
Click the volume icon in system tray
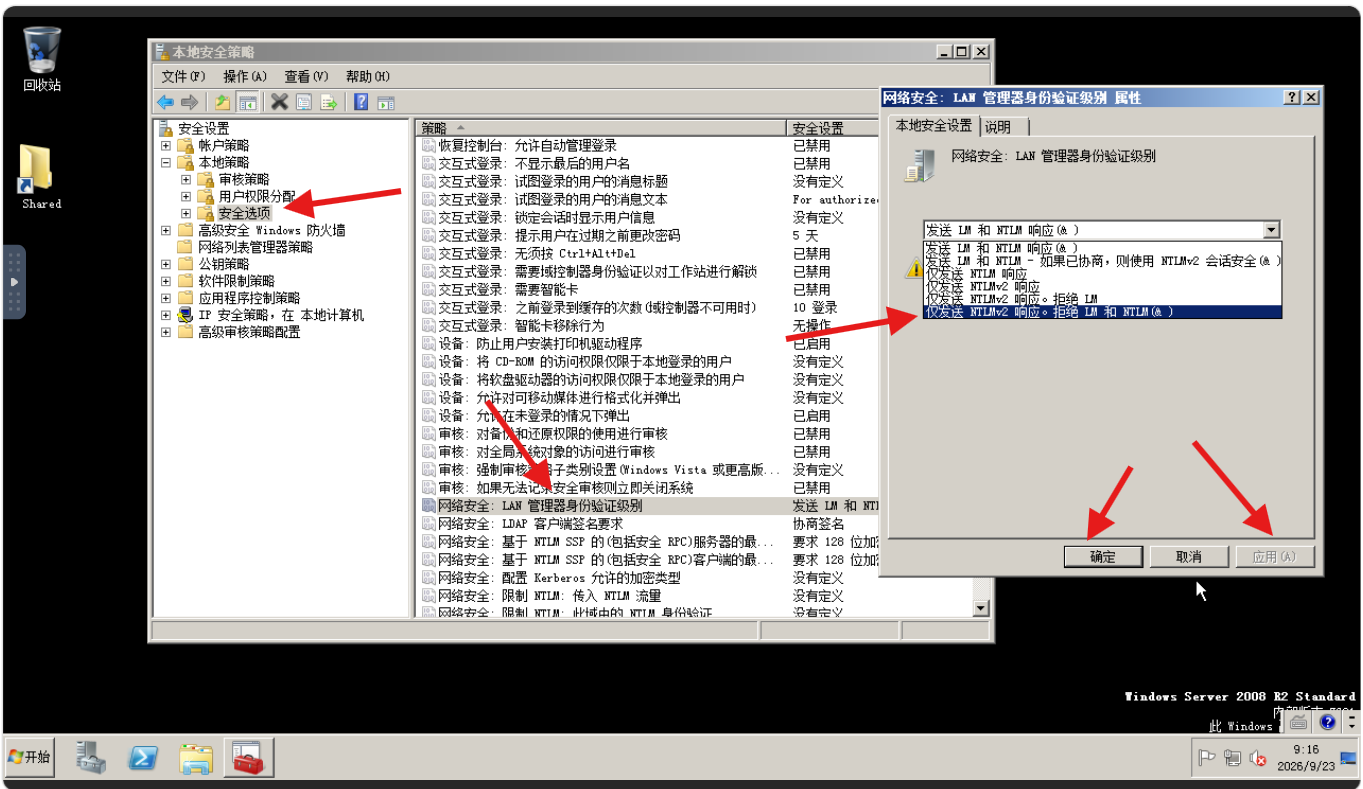click(x=1259, y=757)
